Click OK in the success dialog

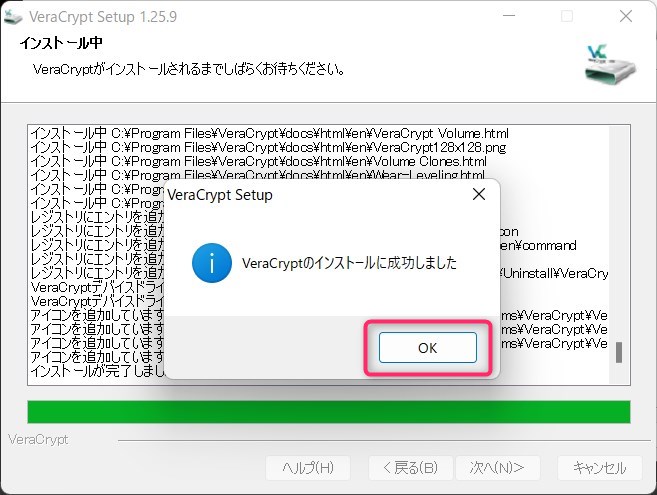pos(427,347)
